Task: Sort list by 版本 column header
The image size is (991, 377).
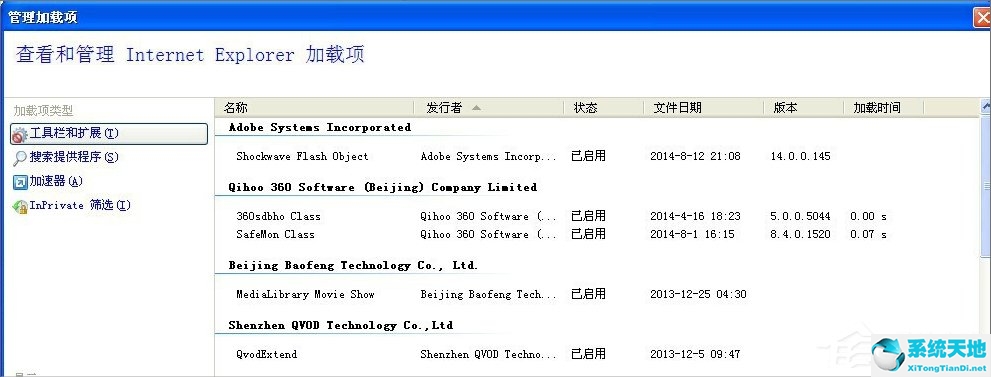Action: point(803,108)
